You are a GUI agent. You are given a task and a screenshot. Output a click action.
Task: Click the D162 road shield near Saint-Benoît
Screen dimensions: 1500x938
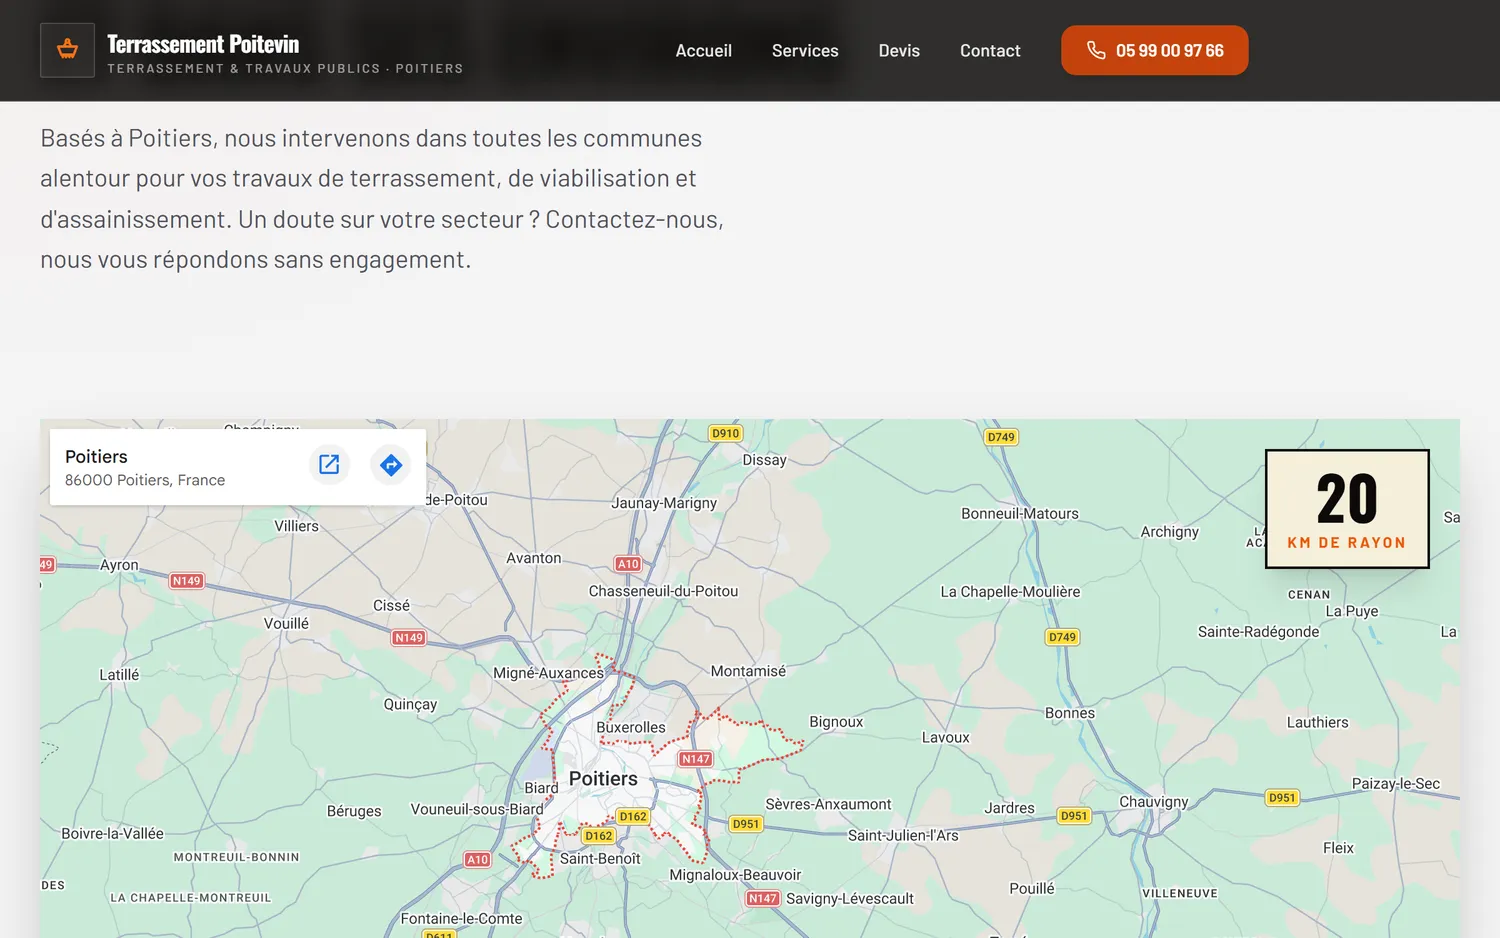(599, 836)
